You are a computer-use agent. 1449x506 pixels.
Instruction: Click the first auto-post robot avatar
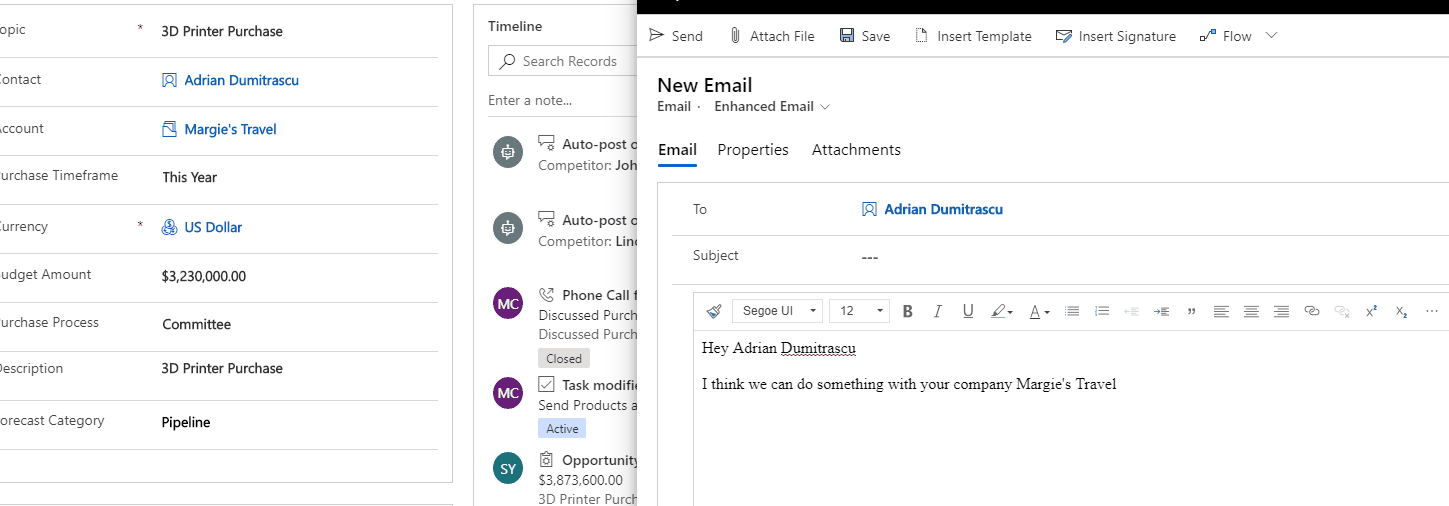[x=508, y=152]
